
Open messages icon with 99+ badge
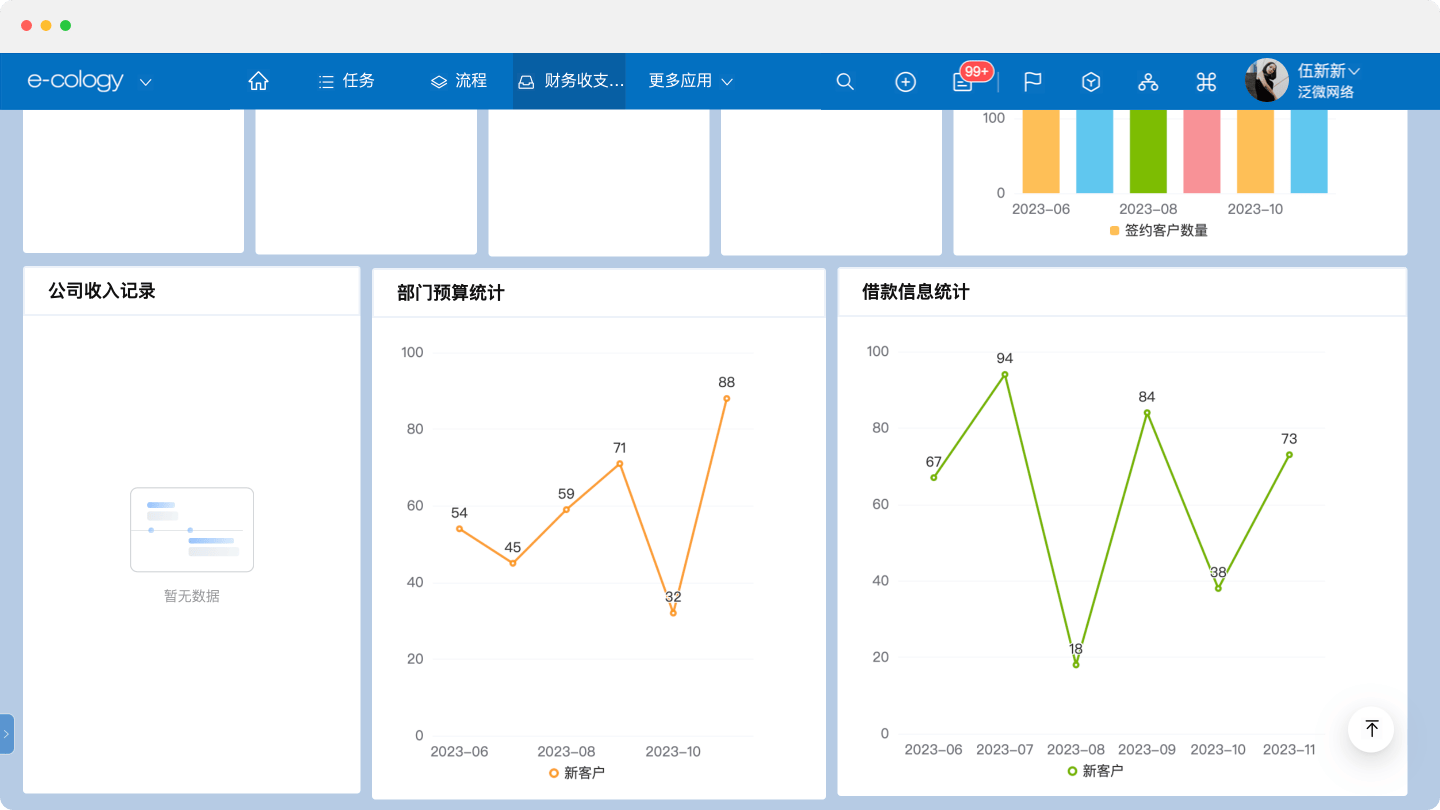click(964, 82)
